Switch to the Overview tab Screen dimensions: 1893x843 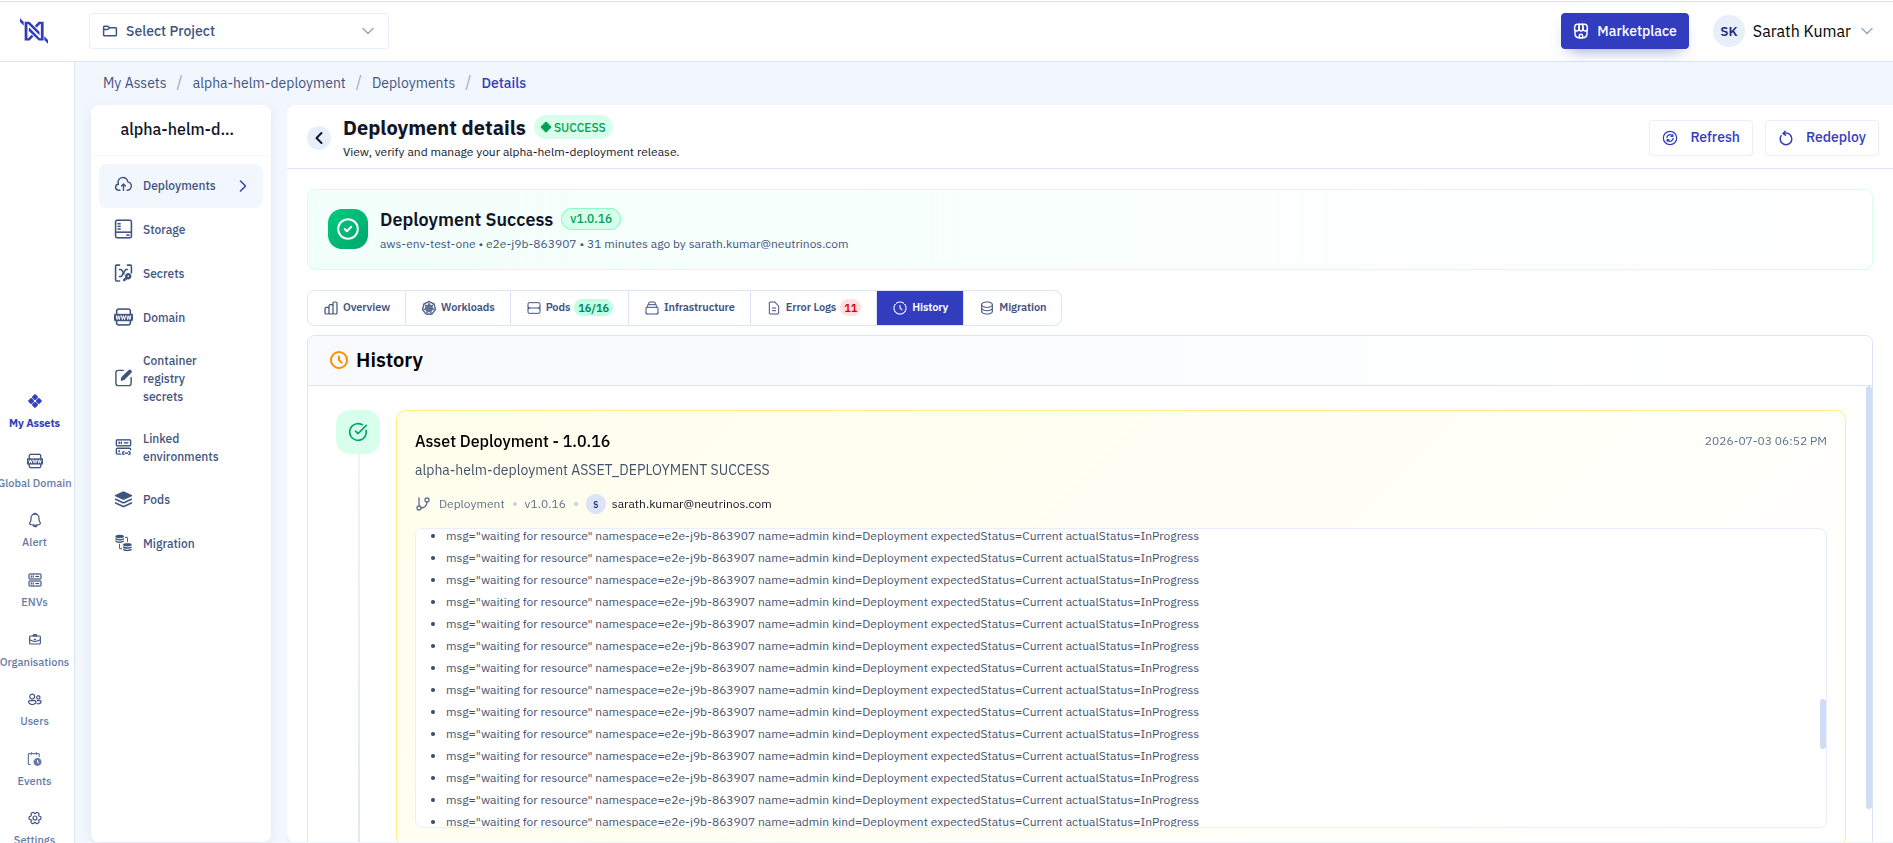point(357,308)
